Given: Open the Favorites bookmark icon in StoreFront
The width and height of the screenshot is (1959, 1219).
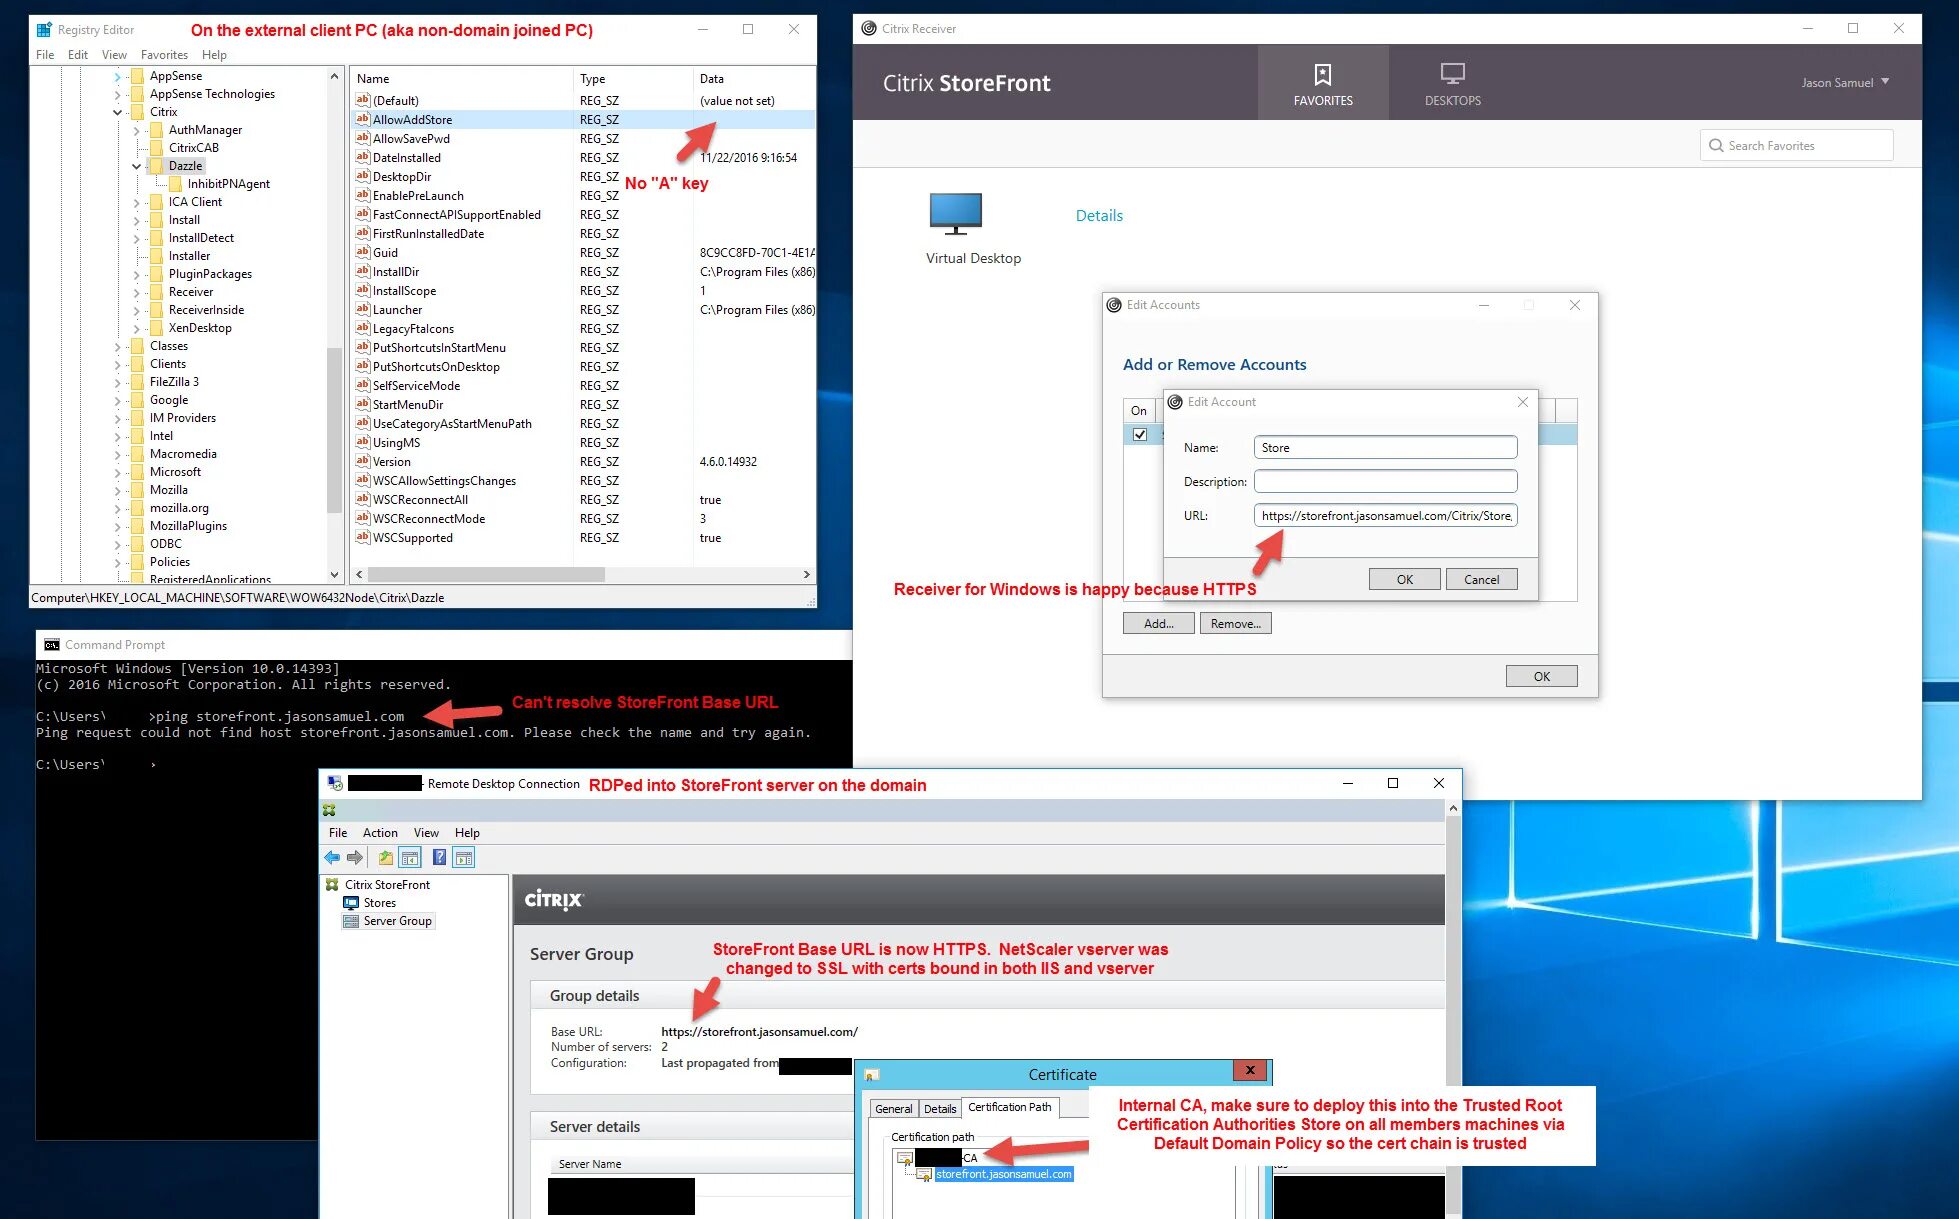Looking at the screenshot, I should tap(1322, 75).
